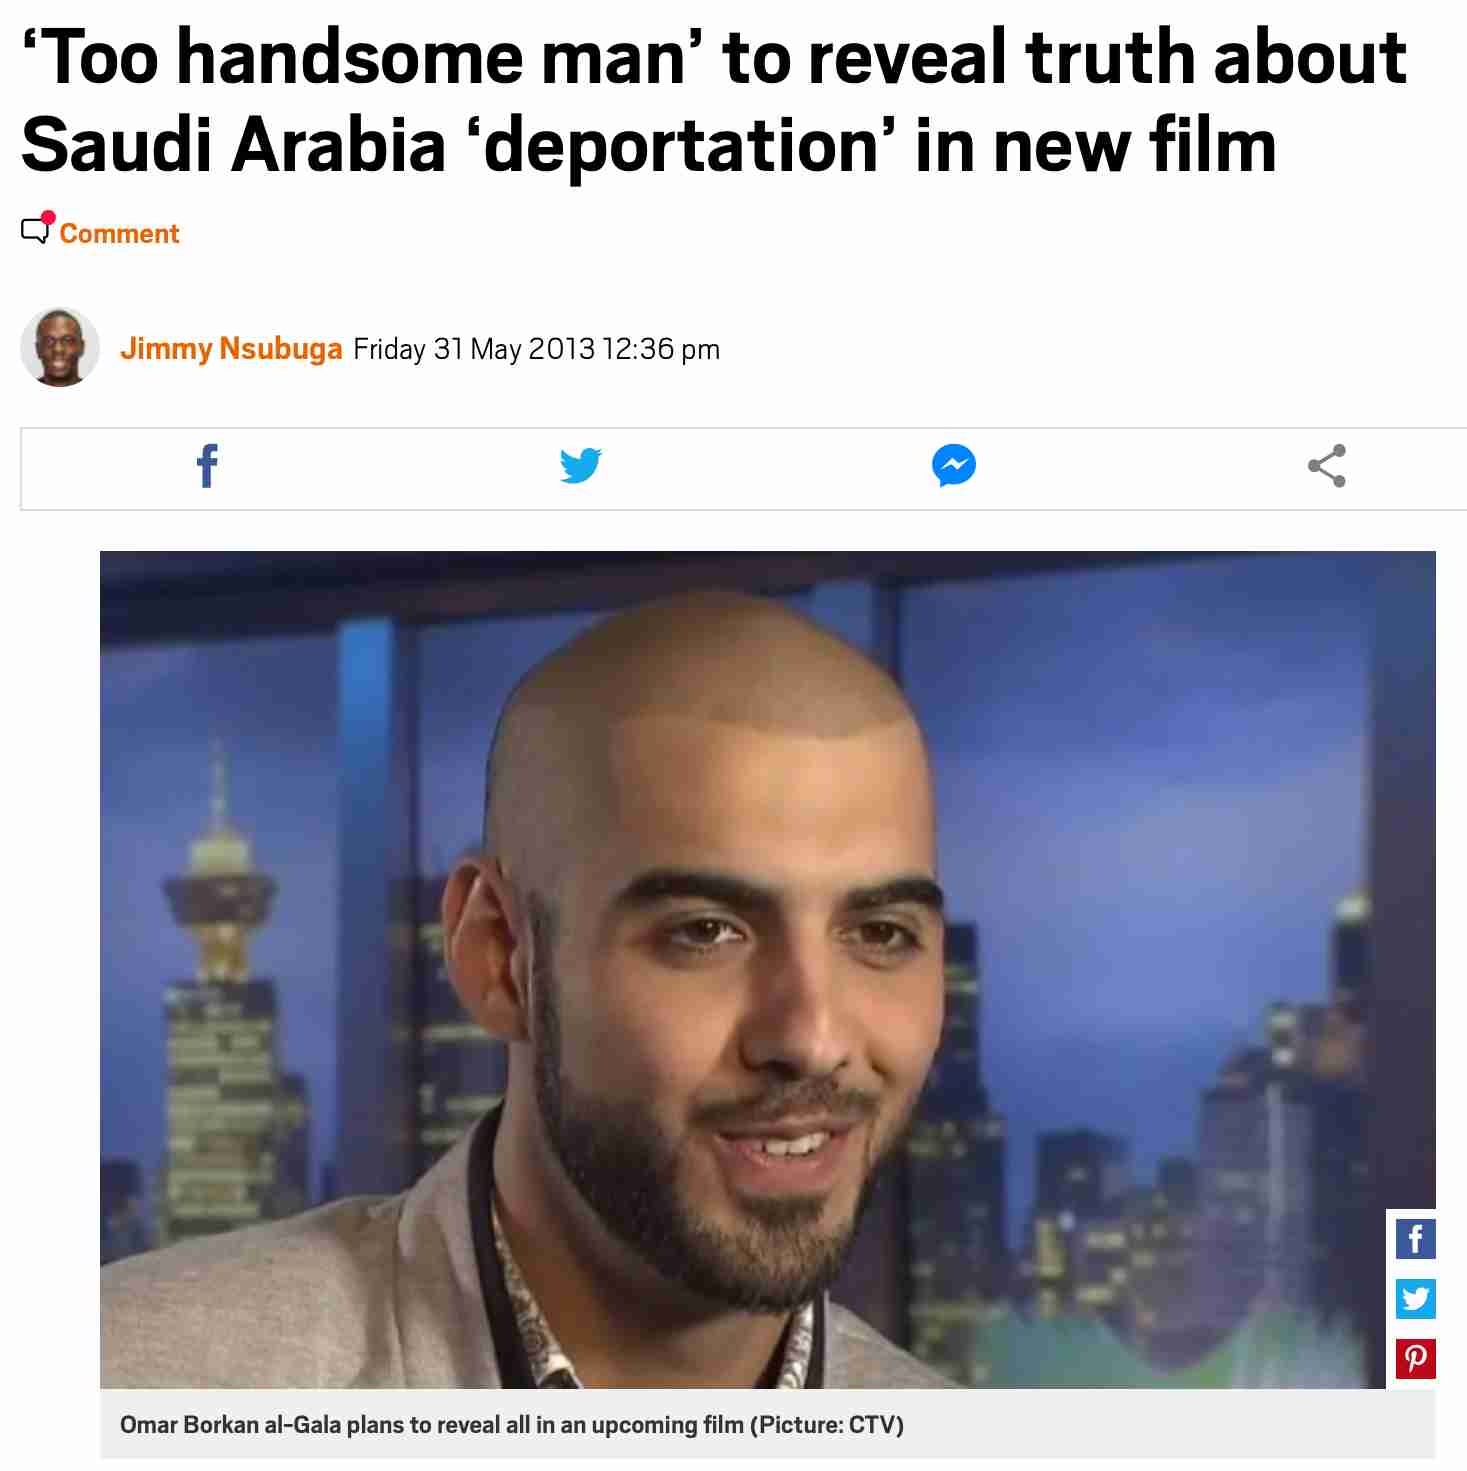Click Jimmy Nsubuga's author avatar photo
This screenshot has height=1471, width=1467.
[60, 347]
